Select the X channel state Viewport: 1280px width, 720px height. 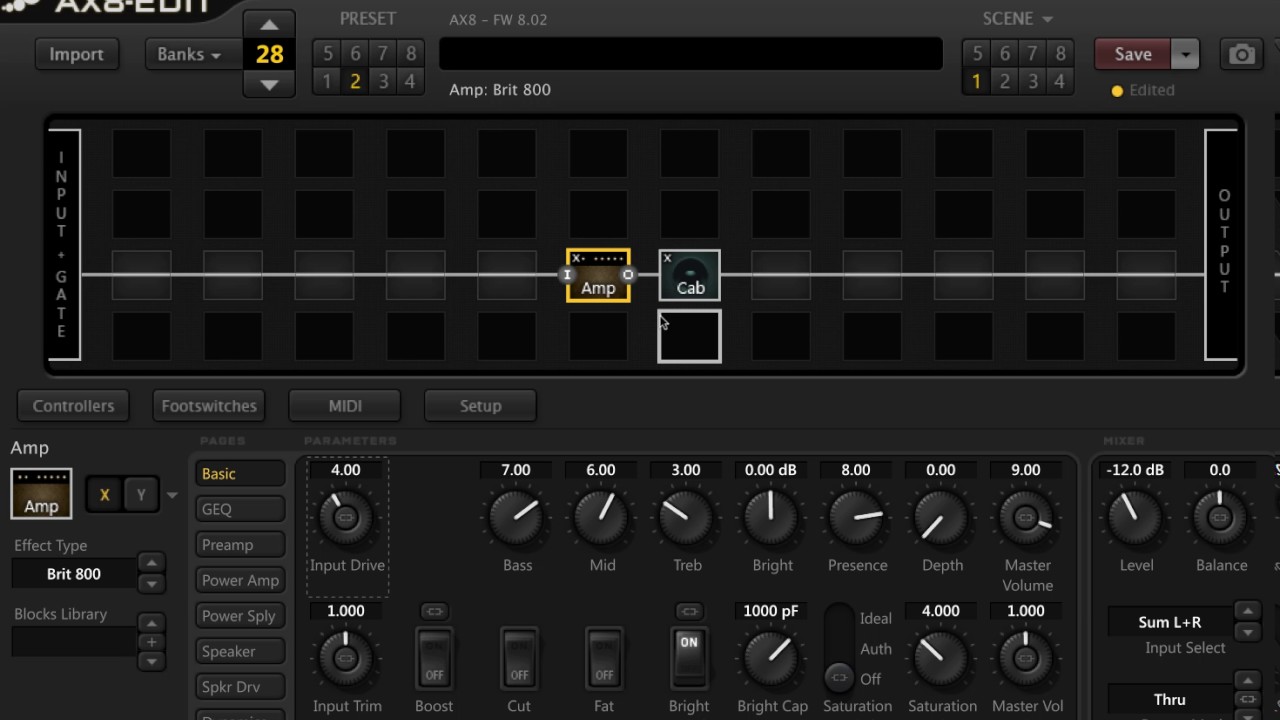pyautogui.click(x=104, y=495)
